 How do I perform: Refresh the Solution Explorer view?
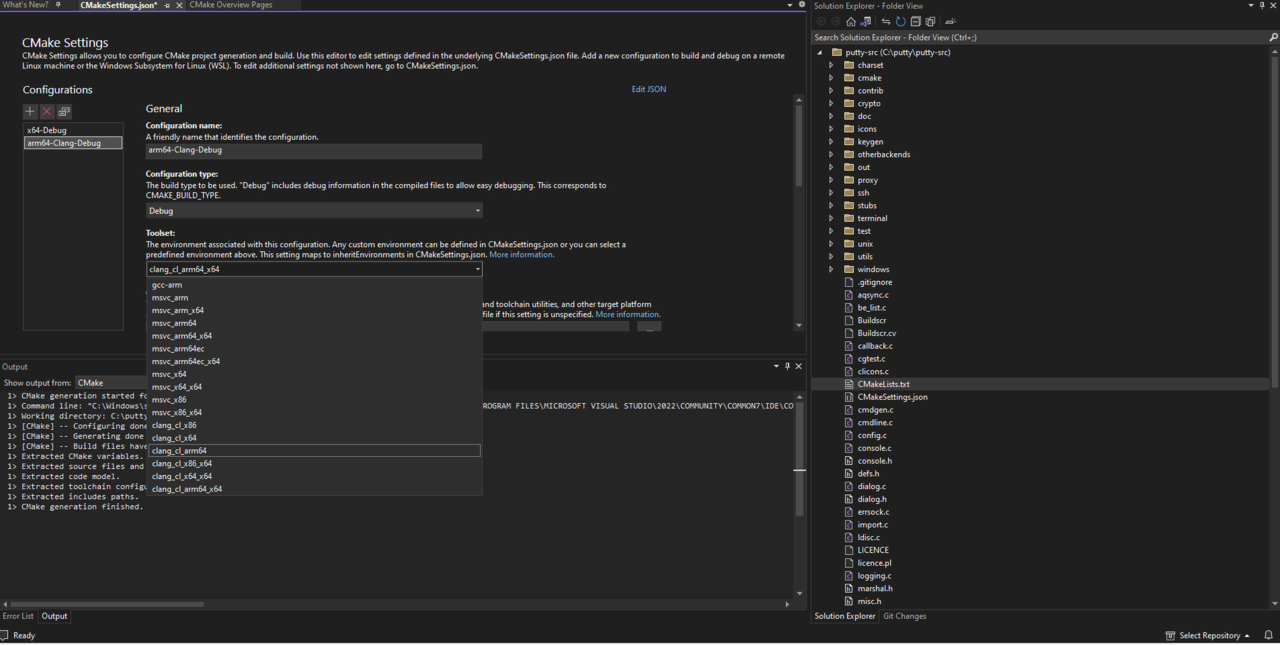click(x=901, y=21)
